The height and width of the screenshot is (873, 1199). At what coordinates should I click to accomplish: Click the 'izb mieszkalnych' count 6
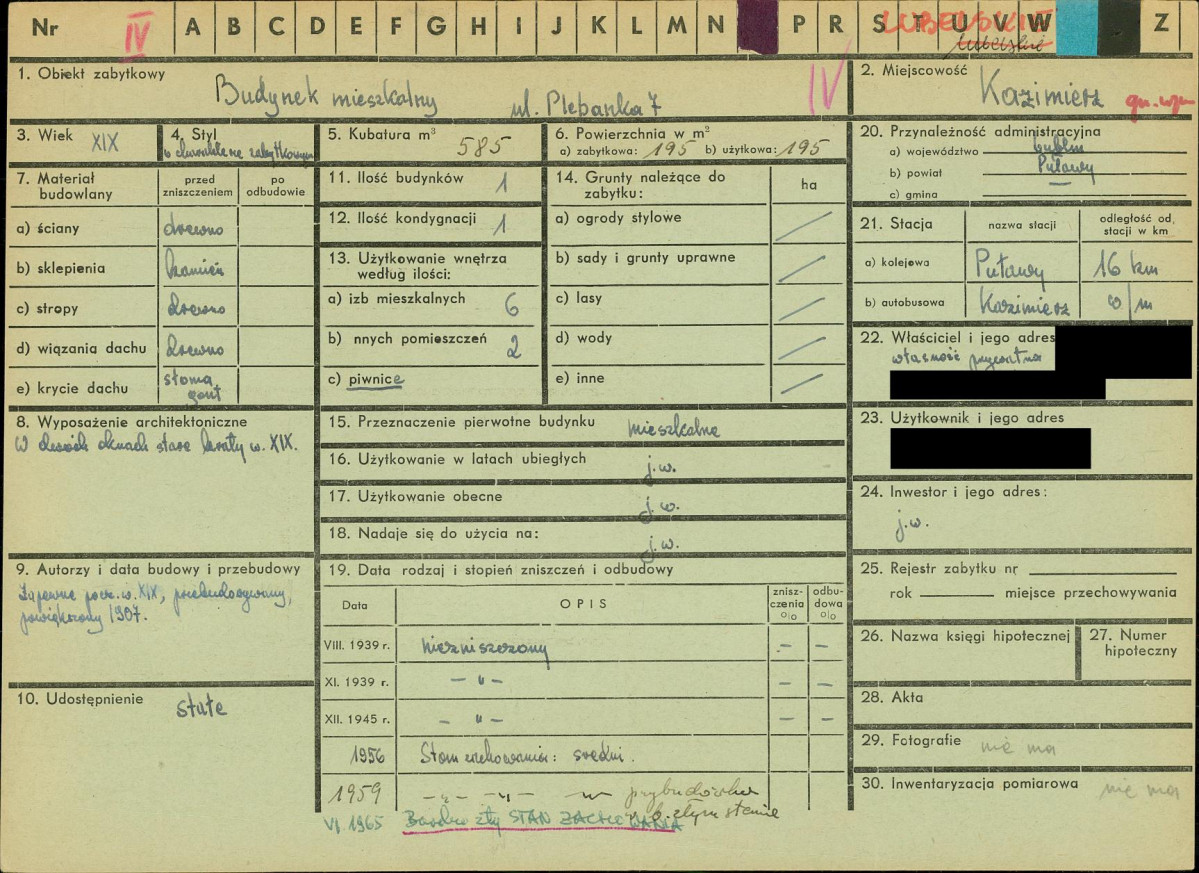[x=511, y=306]
